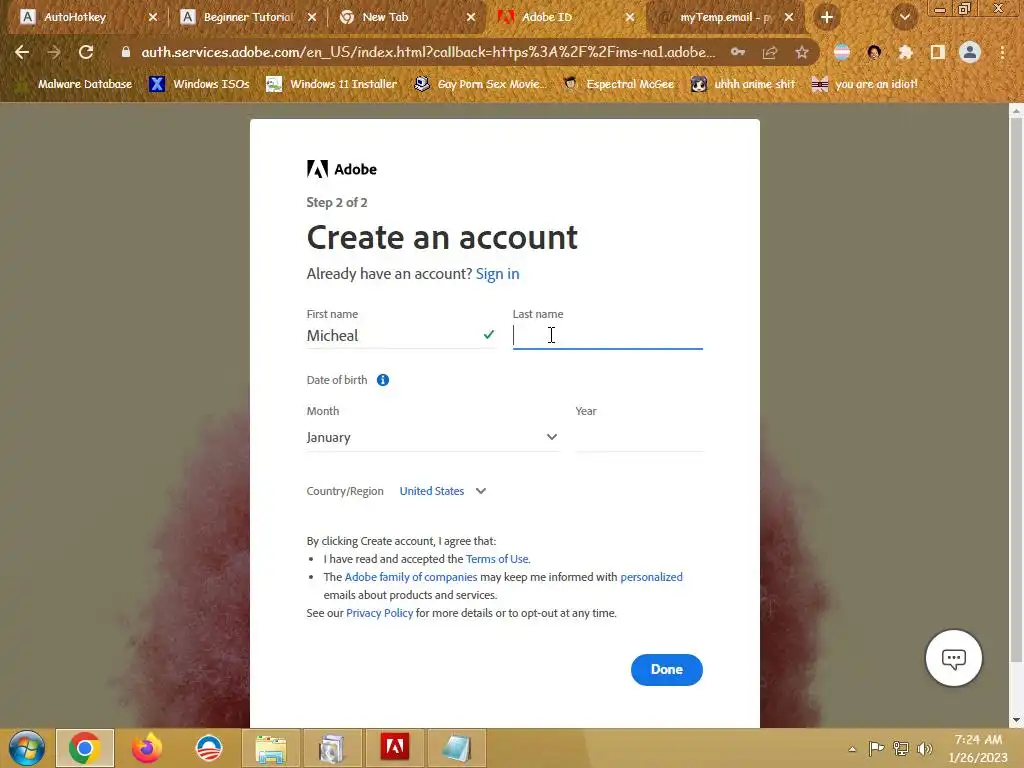Switch to the AutoHotkey tab
This screenshot has width=1024, height=768.
[75, 17]
